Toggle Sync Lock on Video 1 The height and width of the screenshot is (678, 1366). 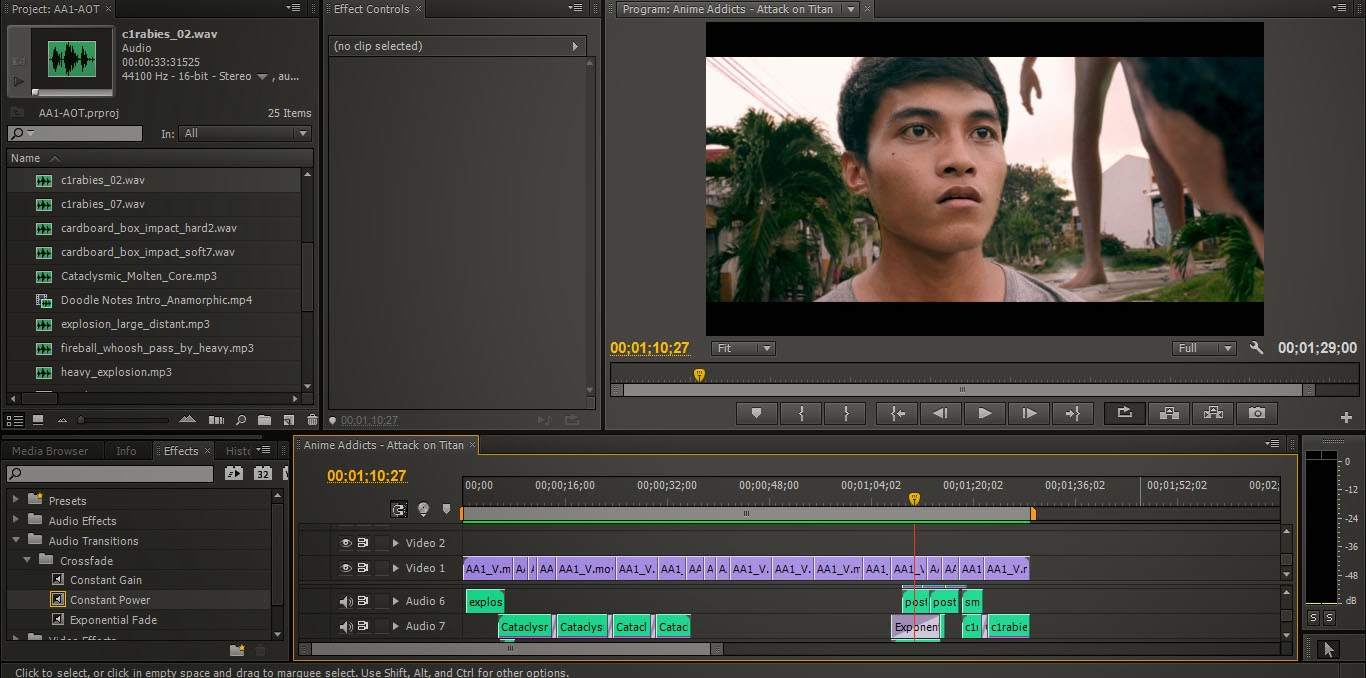pos(363,568)
